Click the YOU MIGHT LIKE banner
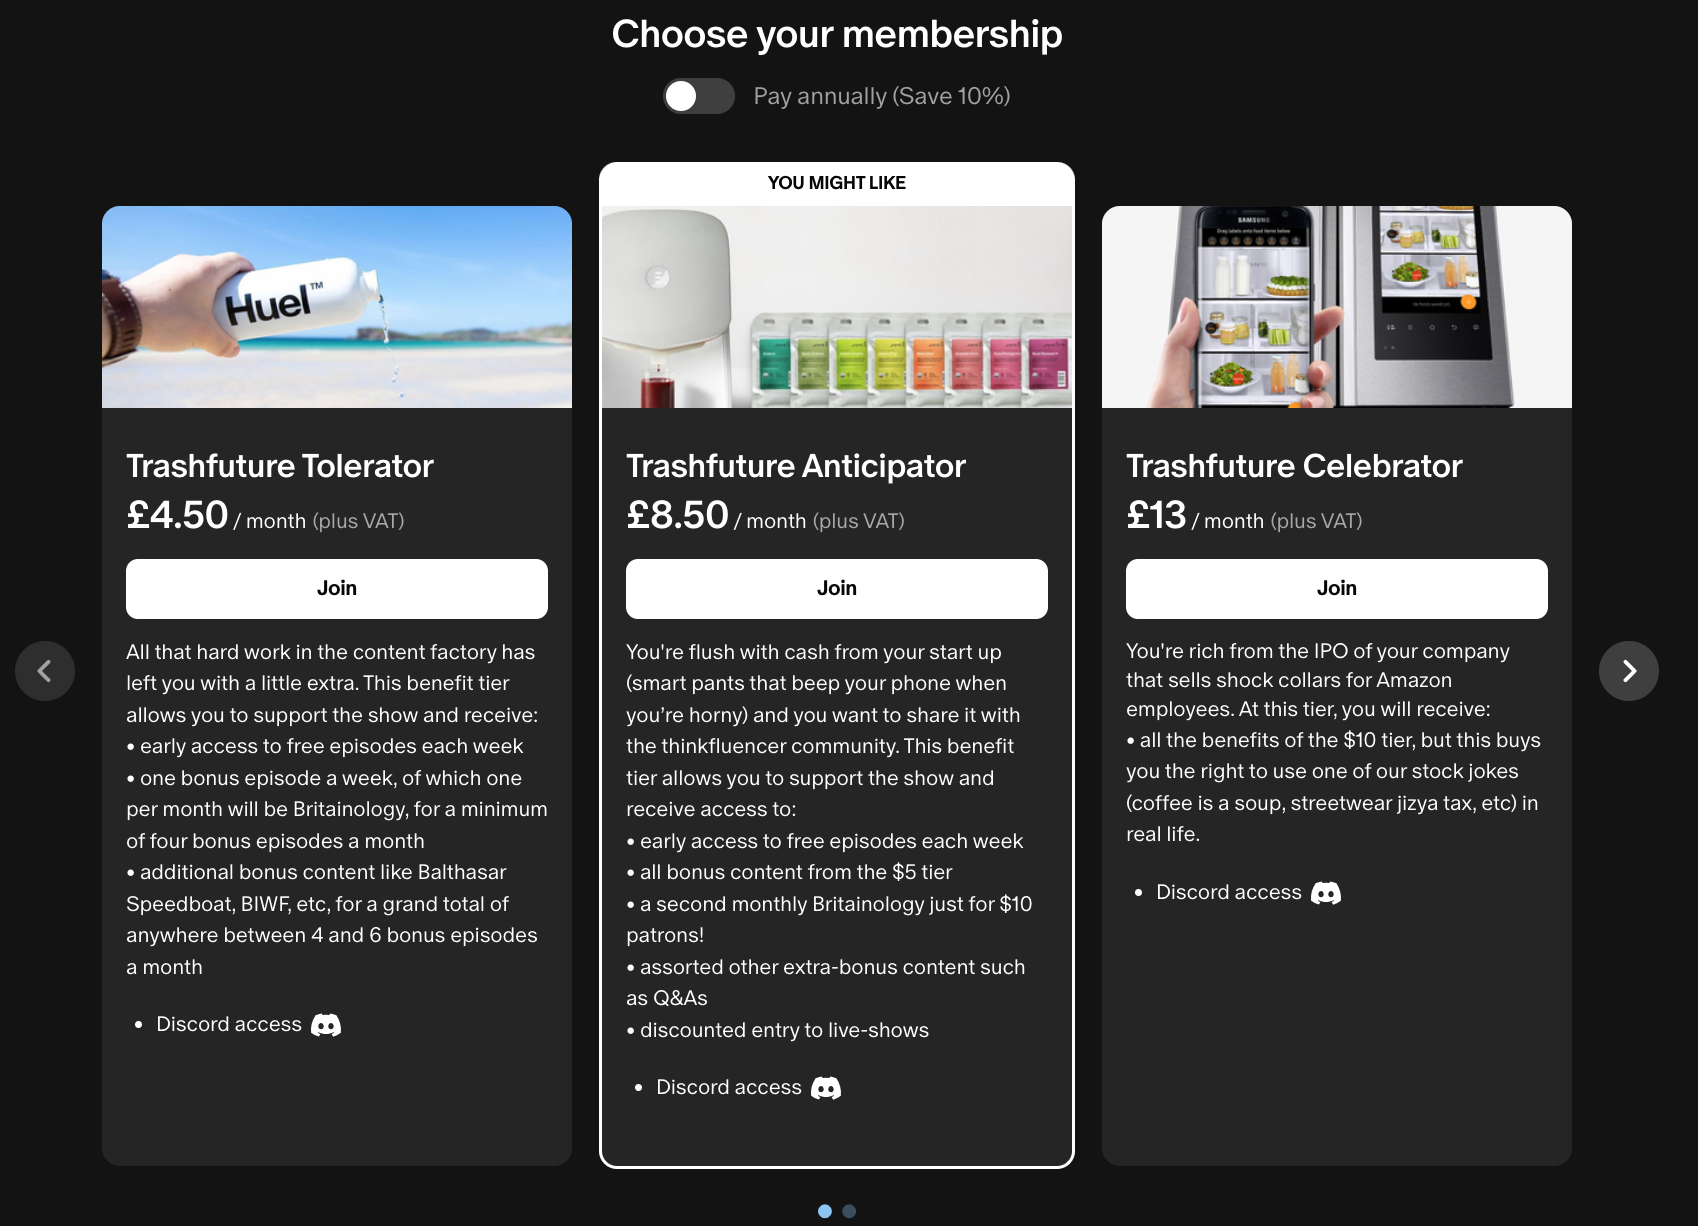The height and width of the screenshot is (1226, 1698). tap(837, 183)
